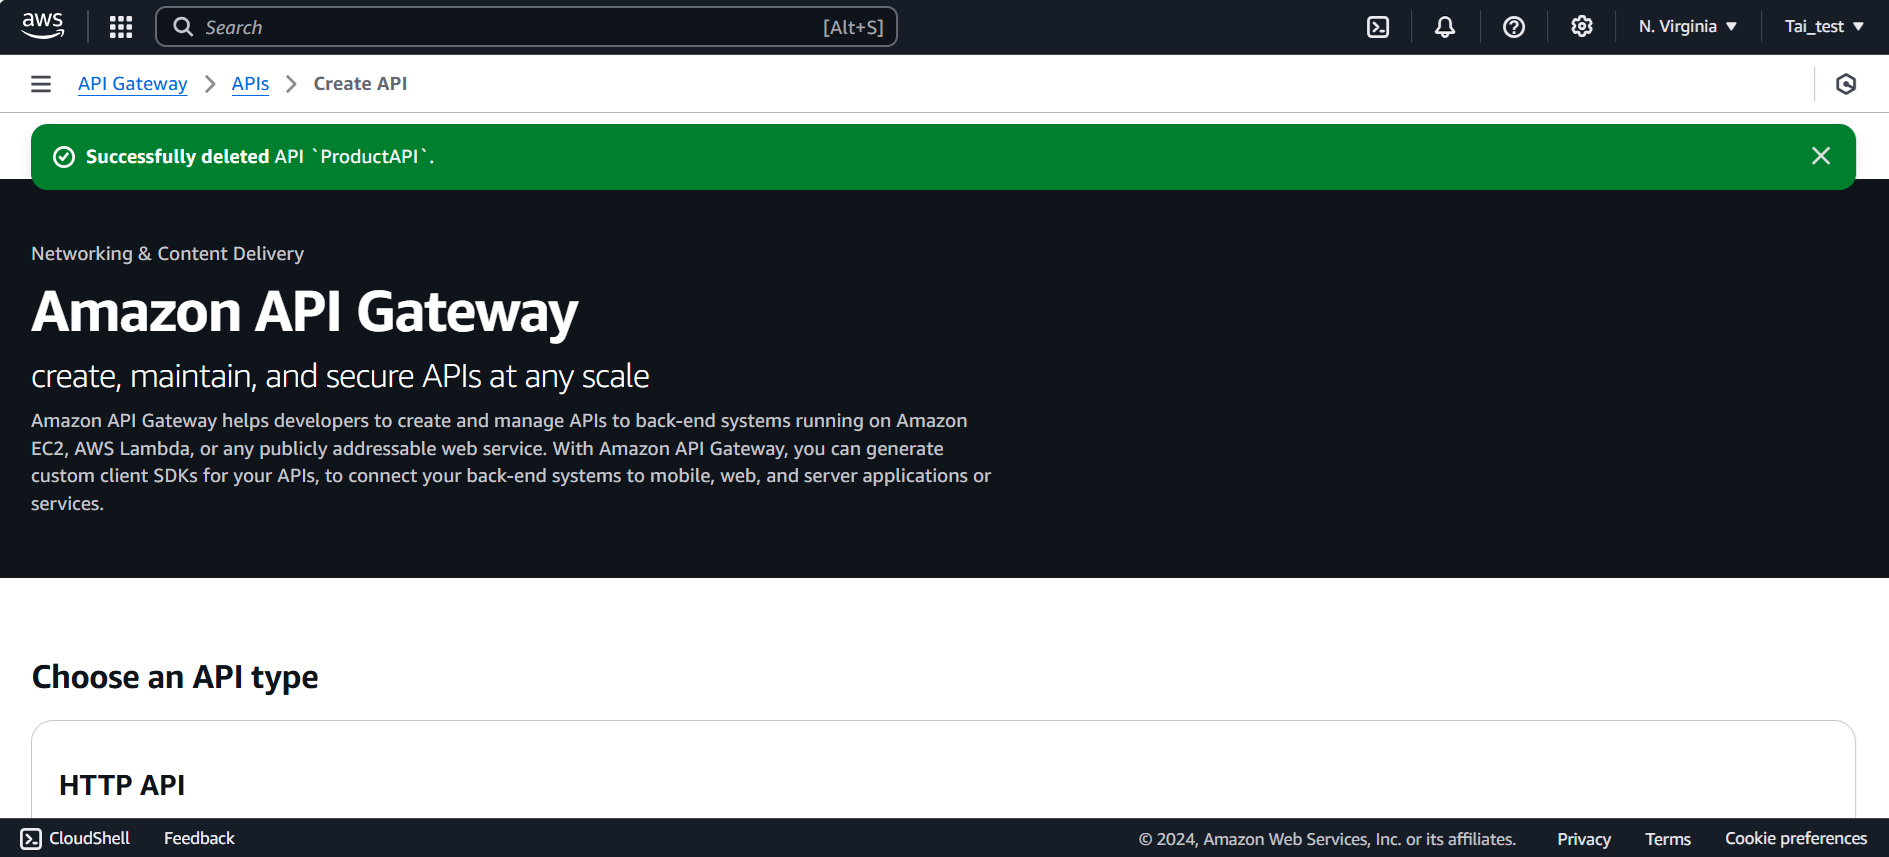Launch CloudShell from top bar icon
Image resolution: width=1889 pixels, height=857 pixels.
click(1378, 27)
